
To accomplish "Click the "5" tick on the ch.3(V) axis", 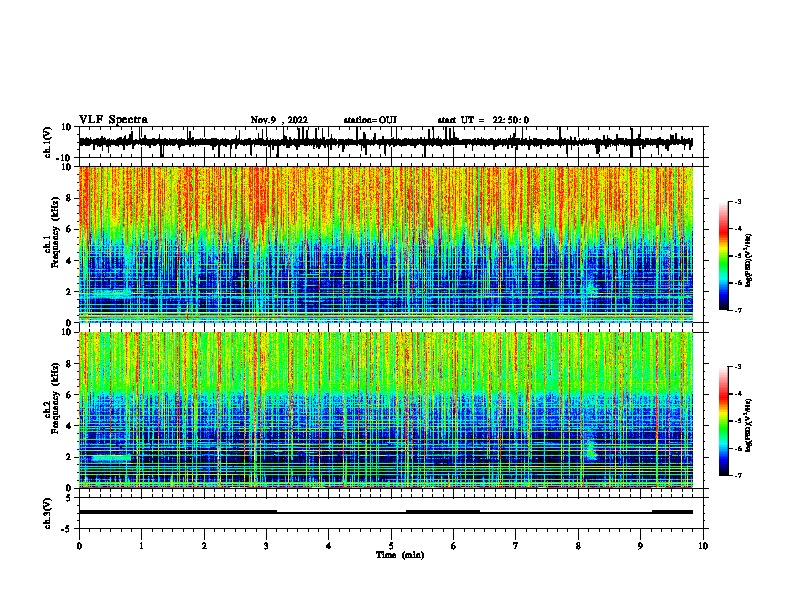I will [x=69, y=497].
